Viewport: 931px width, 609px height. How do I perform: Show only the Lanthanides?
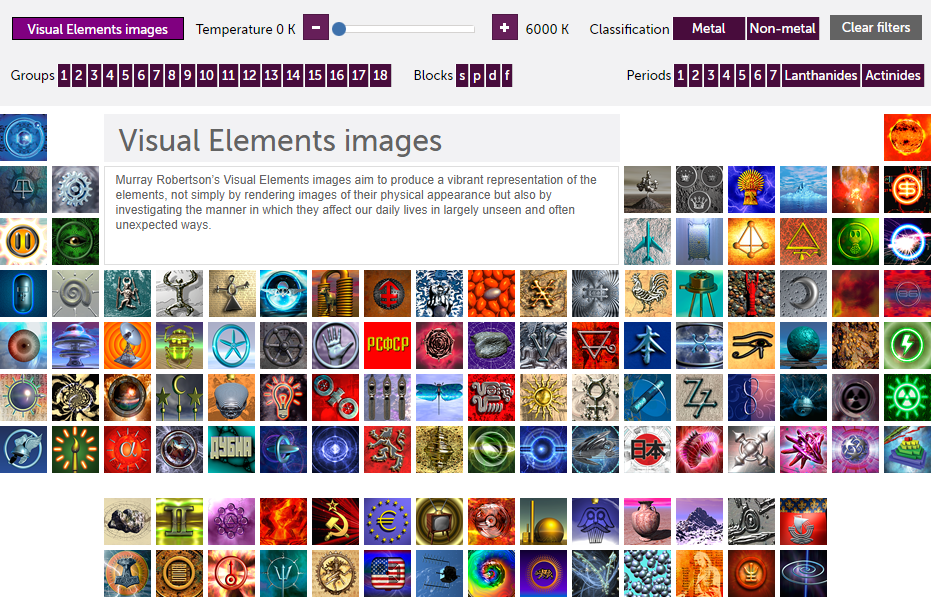tap(821, 75)
